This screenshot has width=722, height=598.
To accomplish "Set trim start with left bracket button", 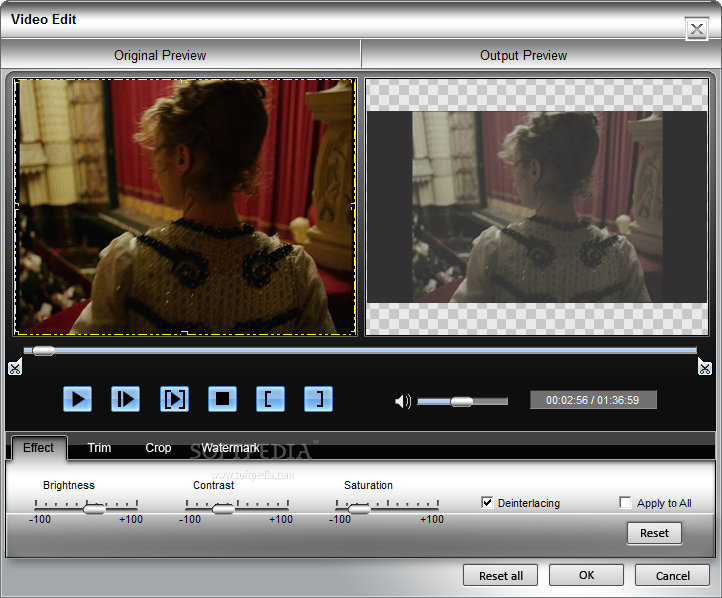I will click(270, 399).
